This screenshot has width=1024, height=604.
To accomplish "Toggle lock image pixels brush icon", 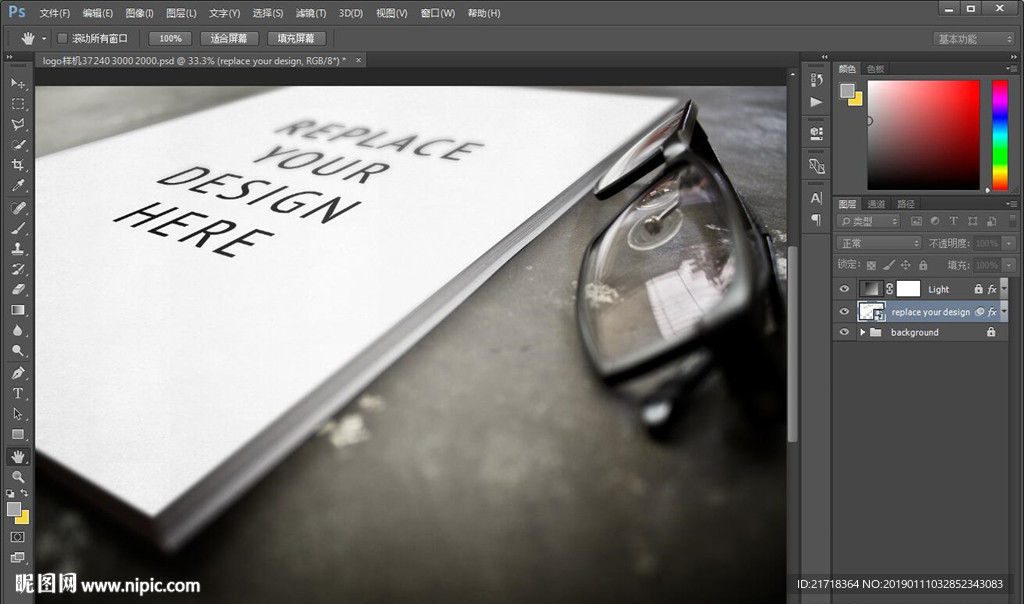I will [888, 265].
